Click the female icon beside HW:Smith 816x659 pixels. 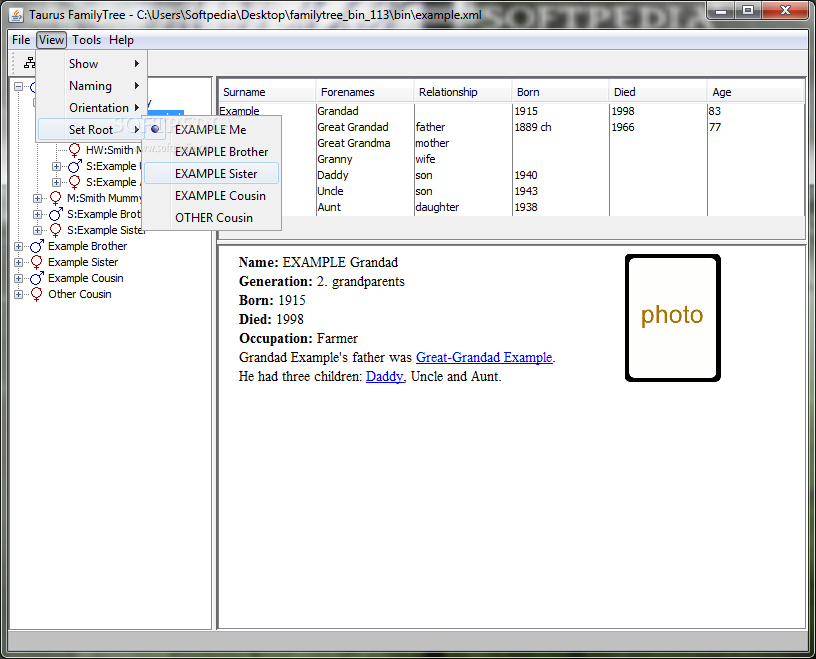[x=74, y=150]
